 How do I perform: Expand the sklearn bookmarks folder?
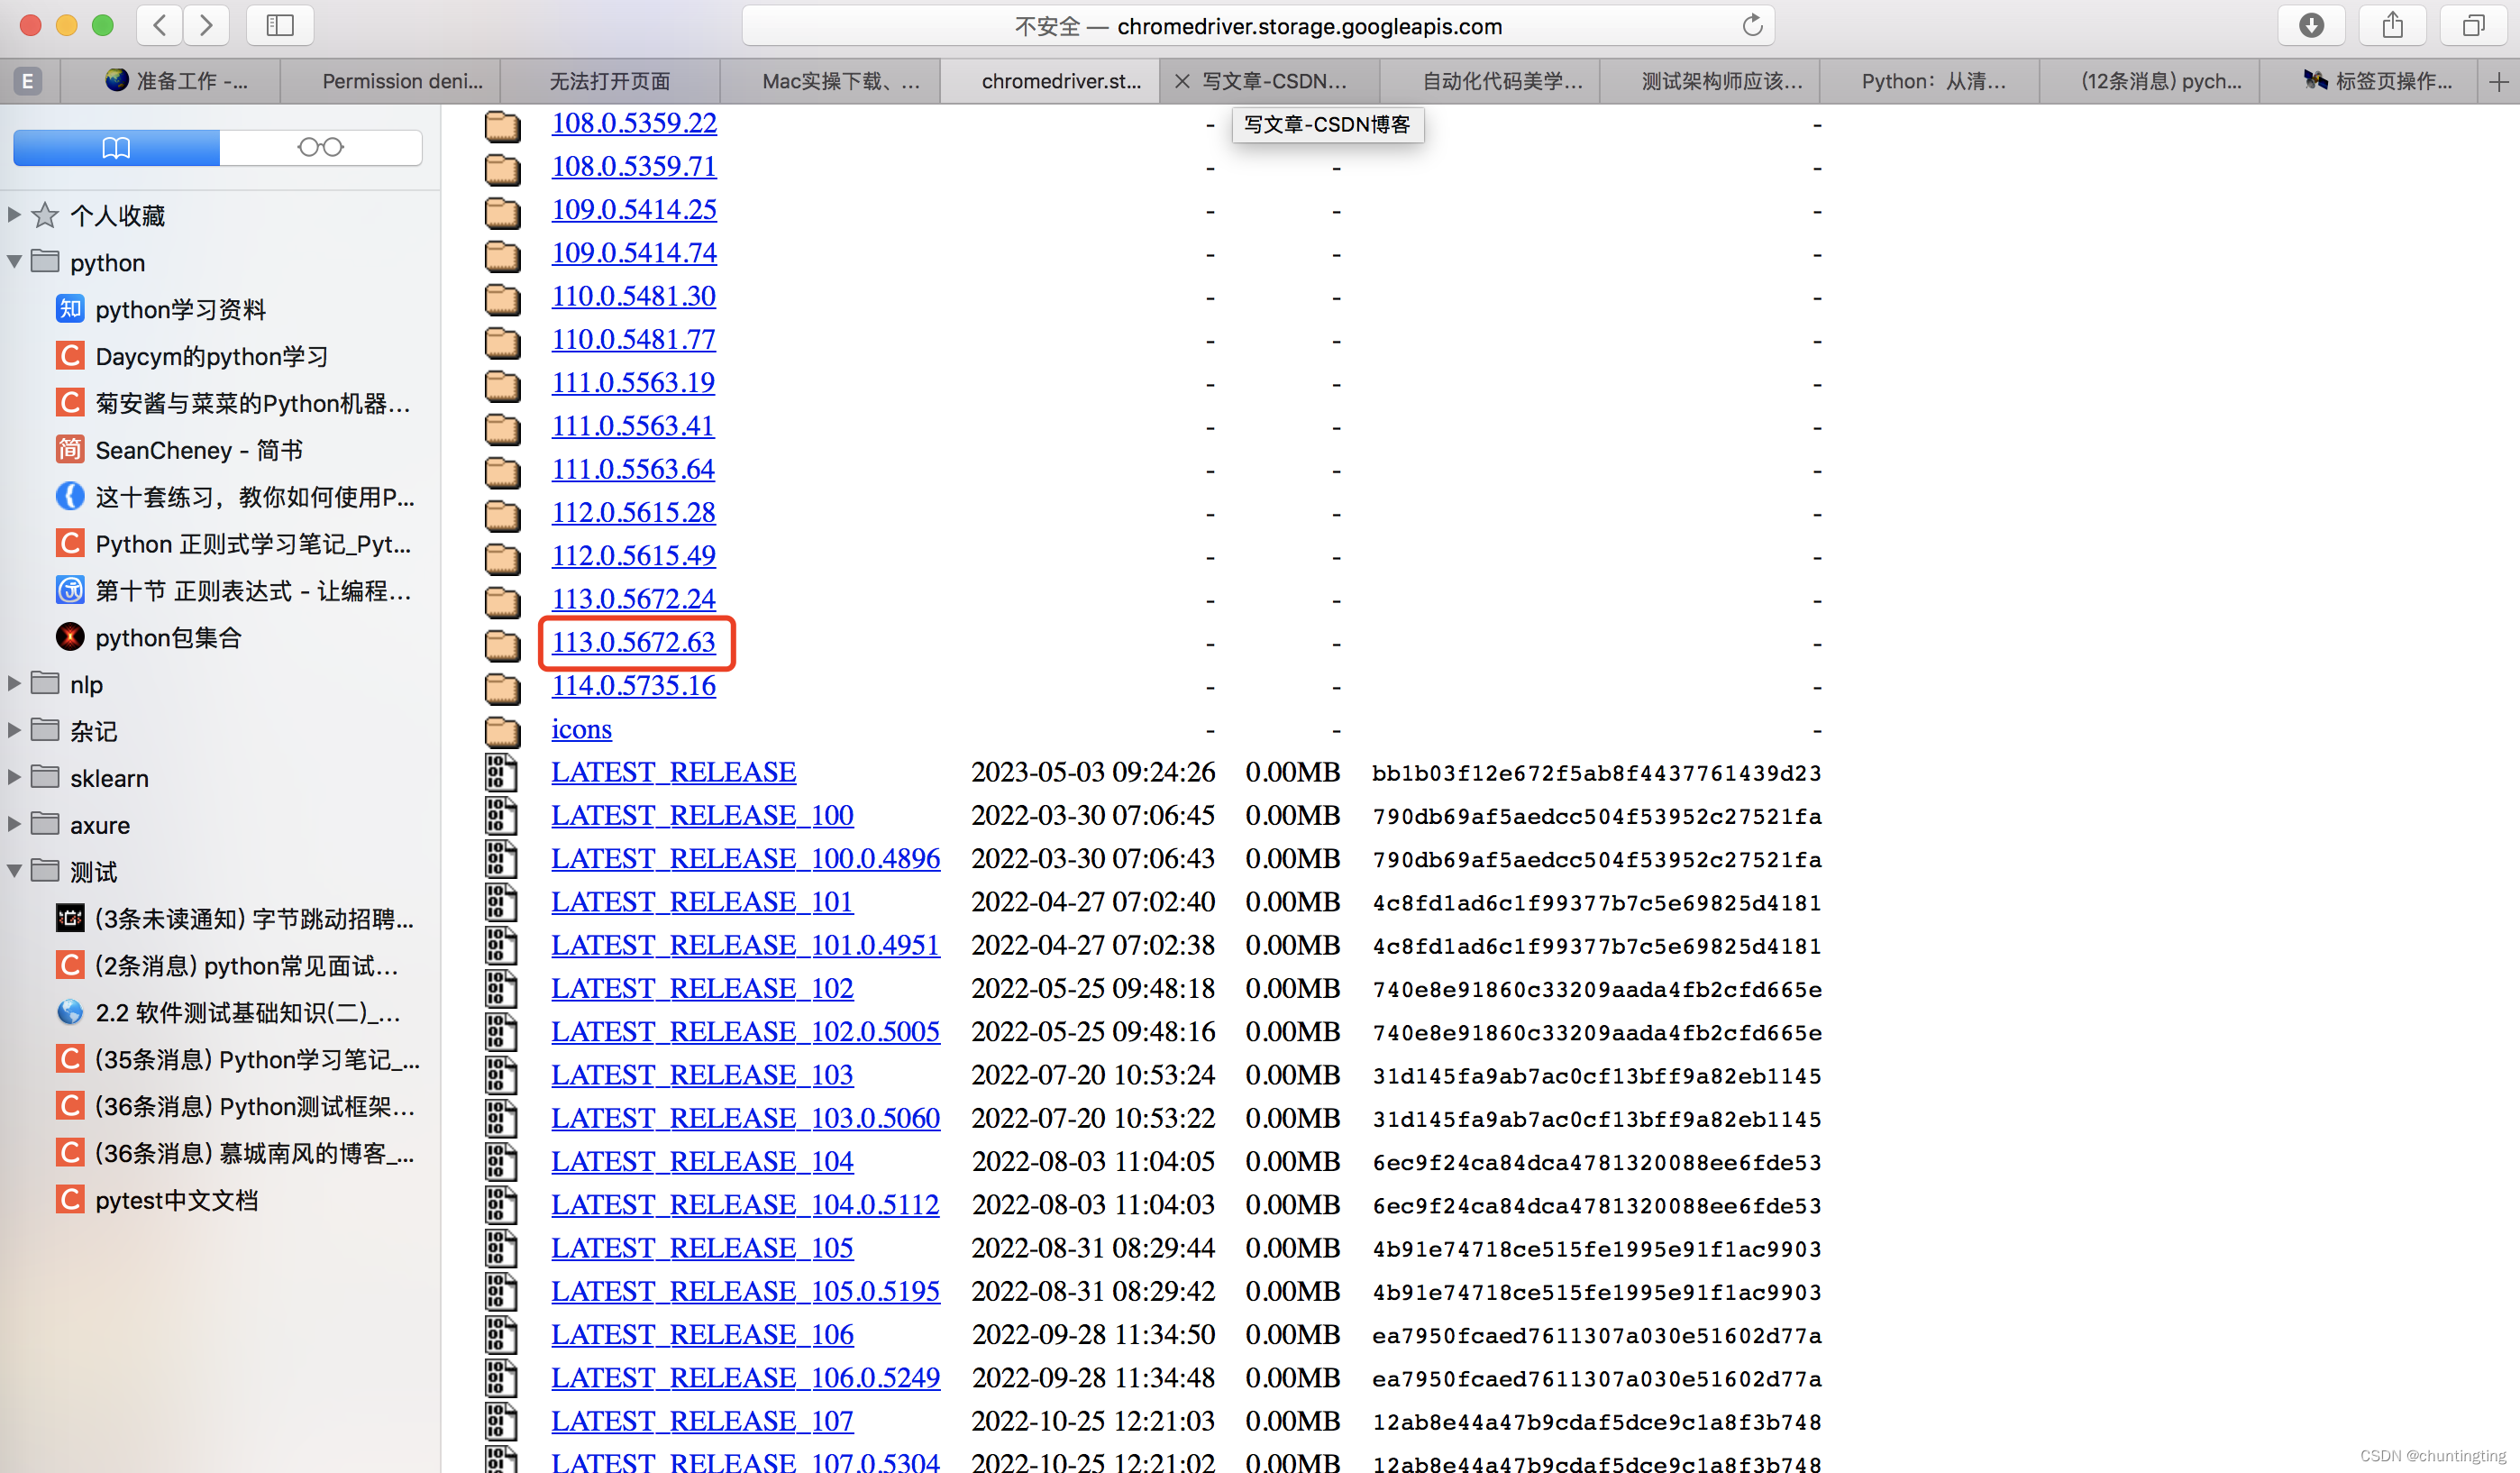(14, 777)
